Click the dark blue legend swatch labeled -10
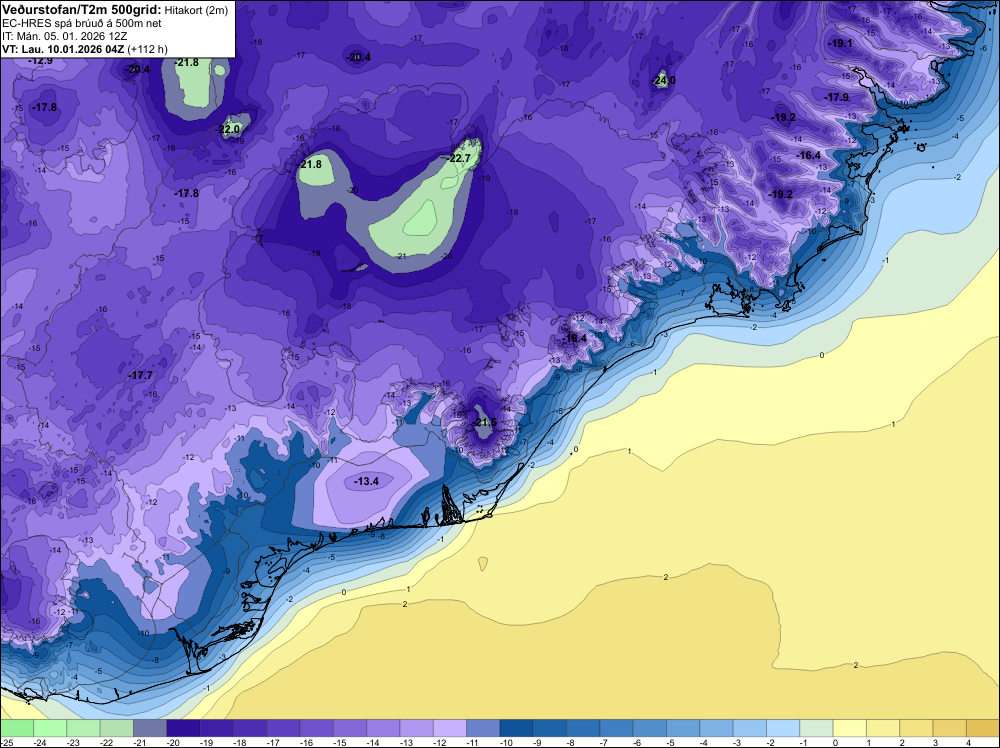The image size is (1000, 748). (517, 728)
